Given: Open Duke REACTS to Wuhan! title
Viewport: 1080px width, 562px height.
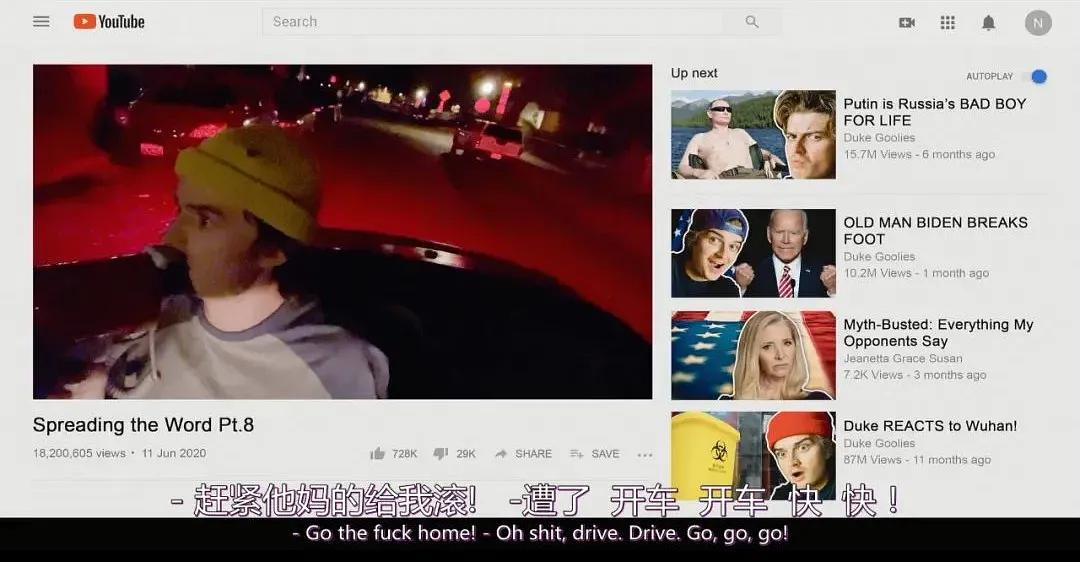Looking at the screenshot, I should (x=929, y=426).
